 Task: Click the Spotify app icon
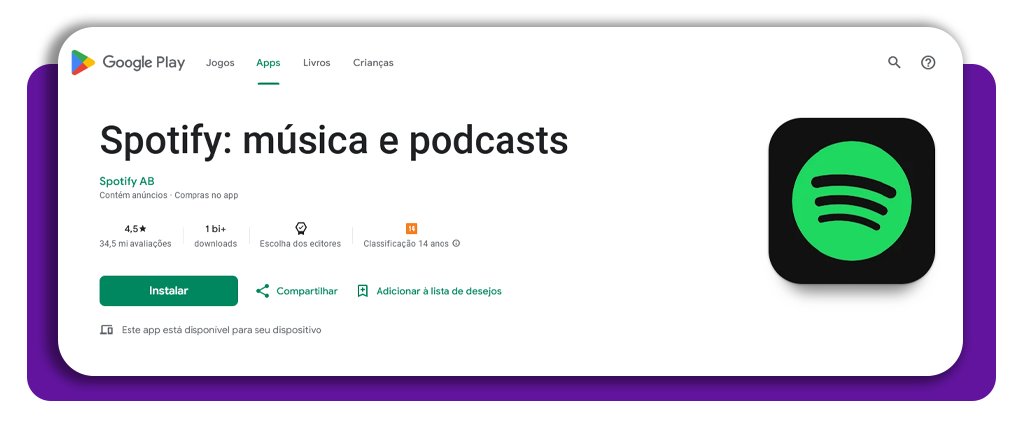click(852, 200)
